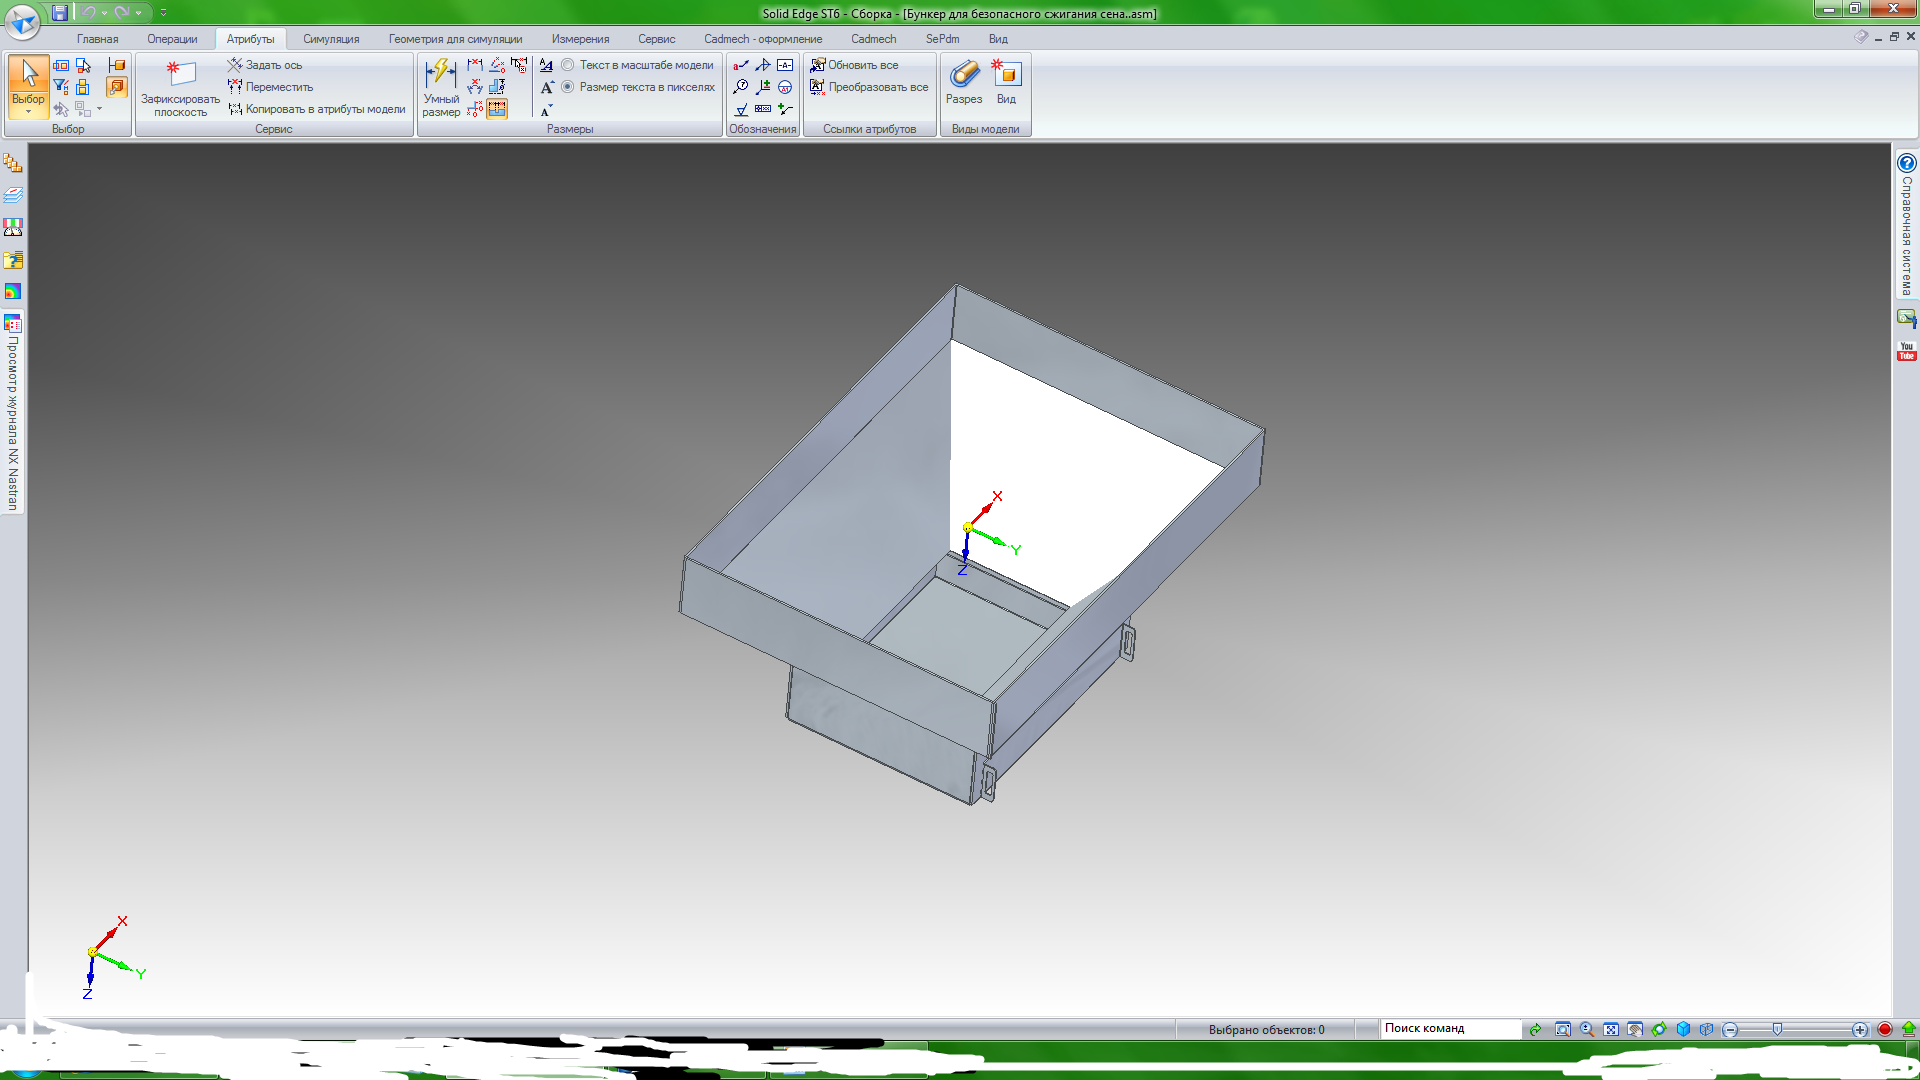Open the Главная ribbon tab
Image resolution: width=1920 pixels, height=1080 pixels.
[x=97, y=39]
